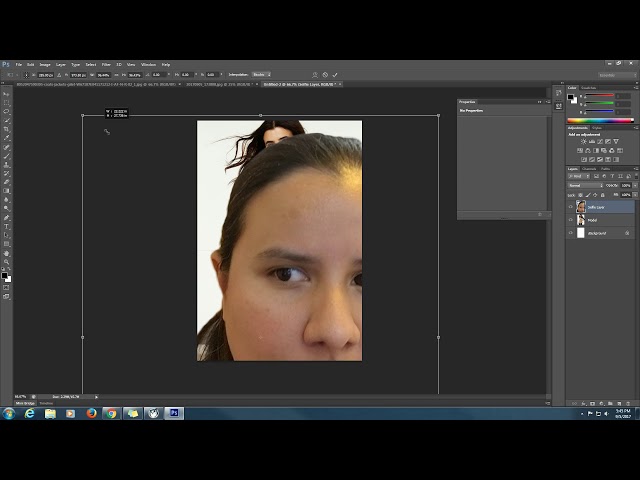Viewport: 640px width, 480px height.
Task: Hide the Model layer with its eye
Action: click(571, 220)
